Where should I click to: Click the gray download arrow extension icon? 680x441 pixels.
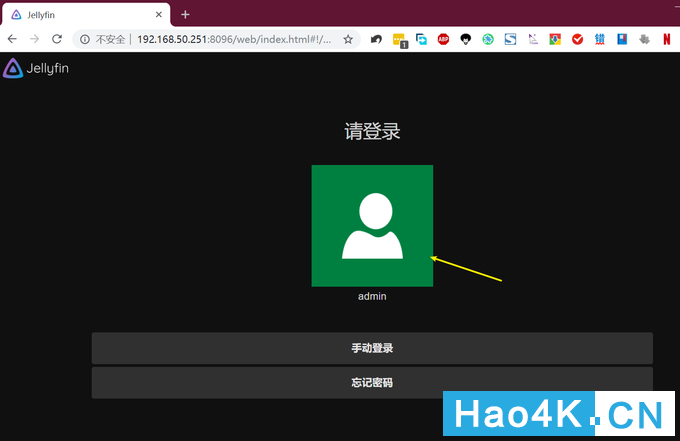point(644,39)
